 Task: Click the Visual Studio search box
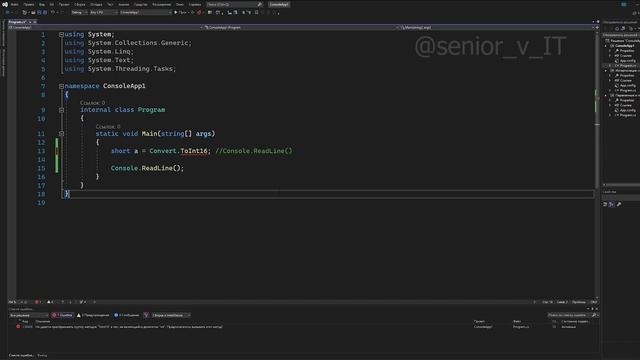click(234, 4)
